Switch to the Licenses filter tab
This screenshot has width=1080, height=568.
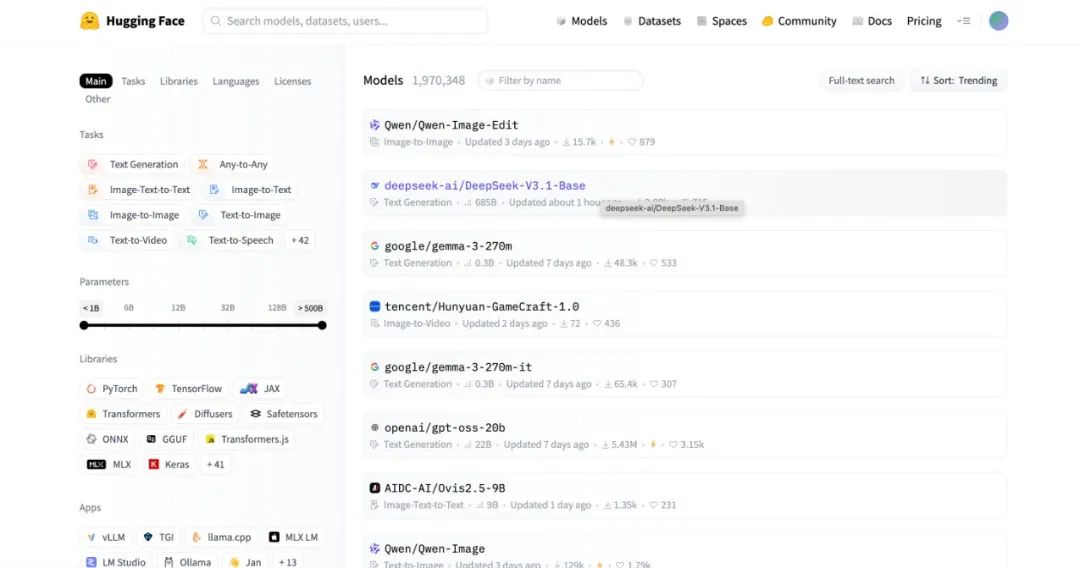click(293, 81)
